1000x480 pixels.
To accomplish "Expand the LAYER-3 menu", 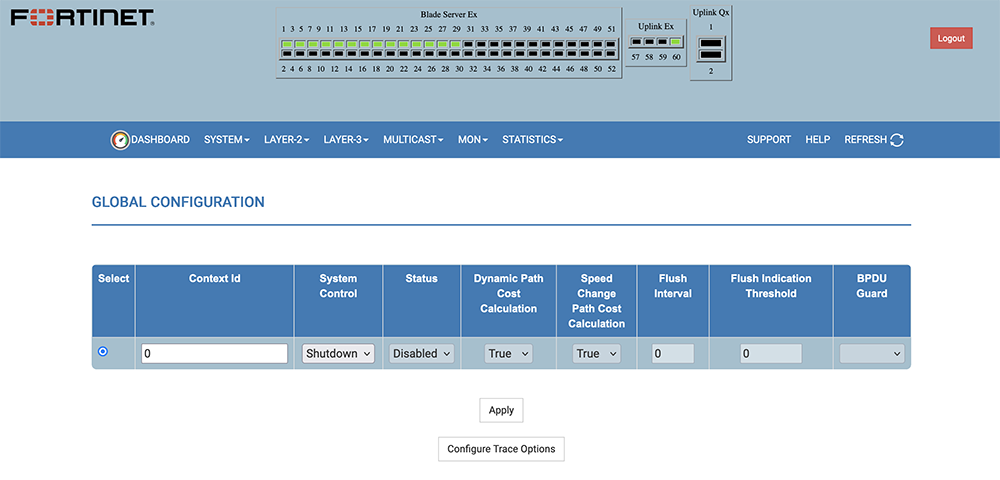I will point(346,140).
